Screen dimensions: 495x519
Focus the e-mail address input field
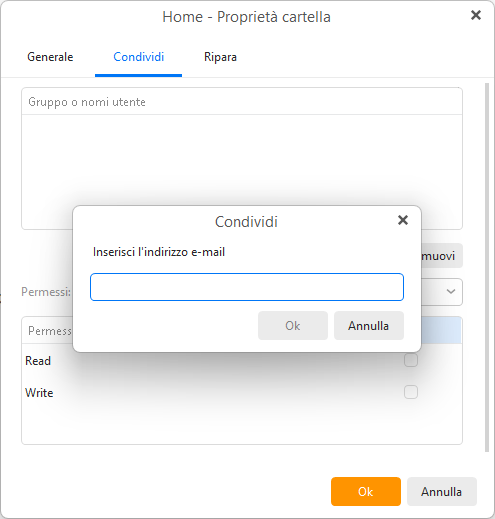[x=247, y=287]
